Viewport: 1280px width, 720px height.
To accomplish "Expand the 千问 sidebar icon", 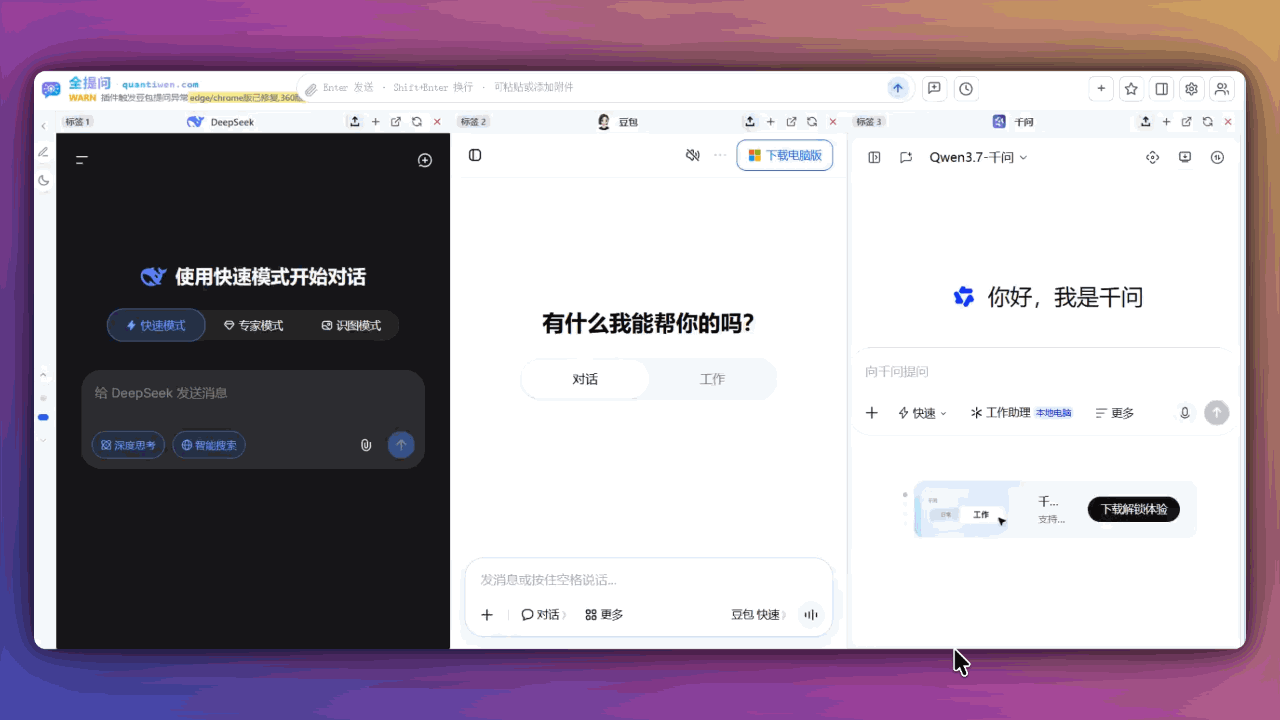I will click(x=874, y=157).
